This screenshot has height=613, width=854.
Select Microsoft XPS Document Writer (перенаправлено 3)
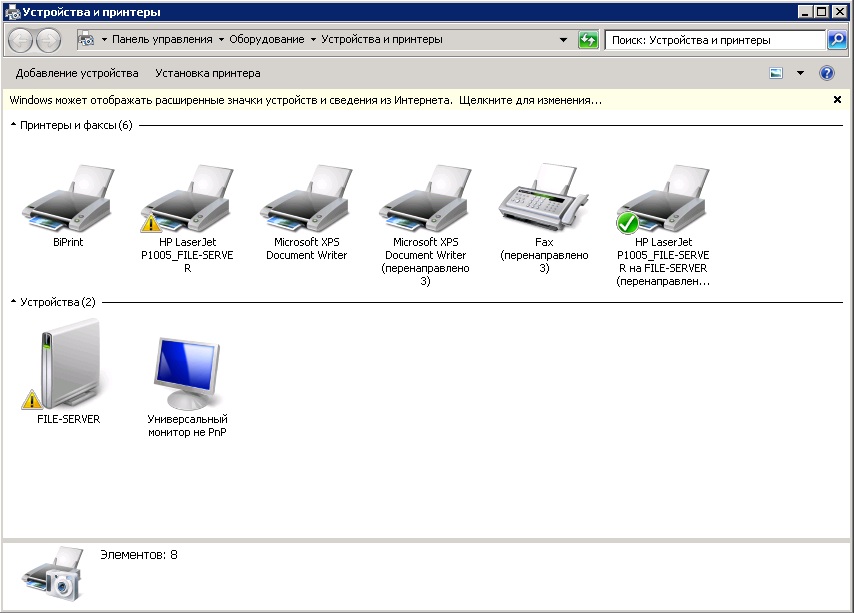425,198
